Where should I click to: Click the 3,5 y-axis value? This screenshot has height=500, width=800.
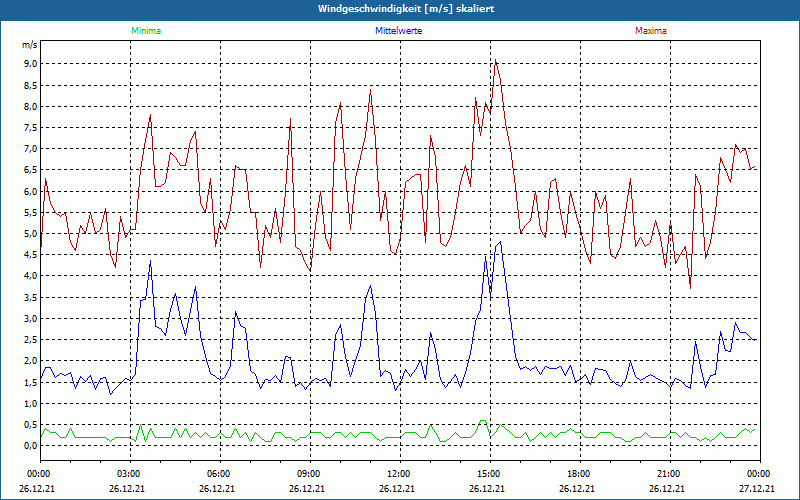point(31,297)
